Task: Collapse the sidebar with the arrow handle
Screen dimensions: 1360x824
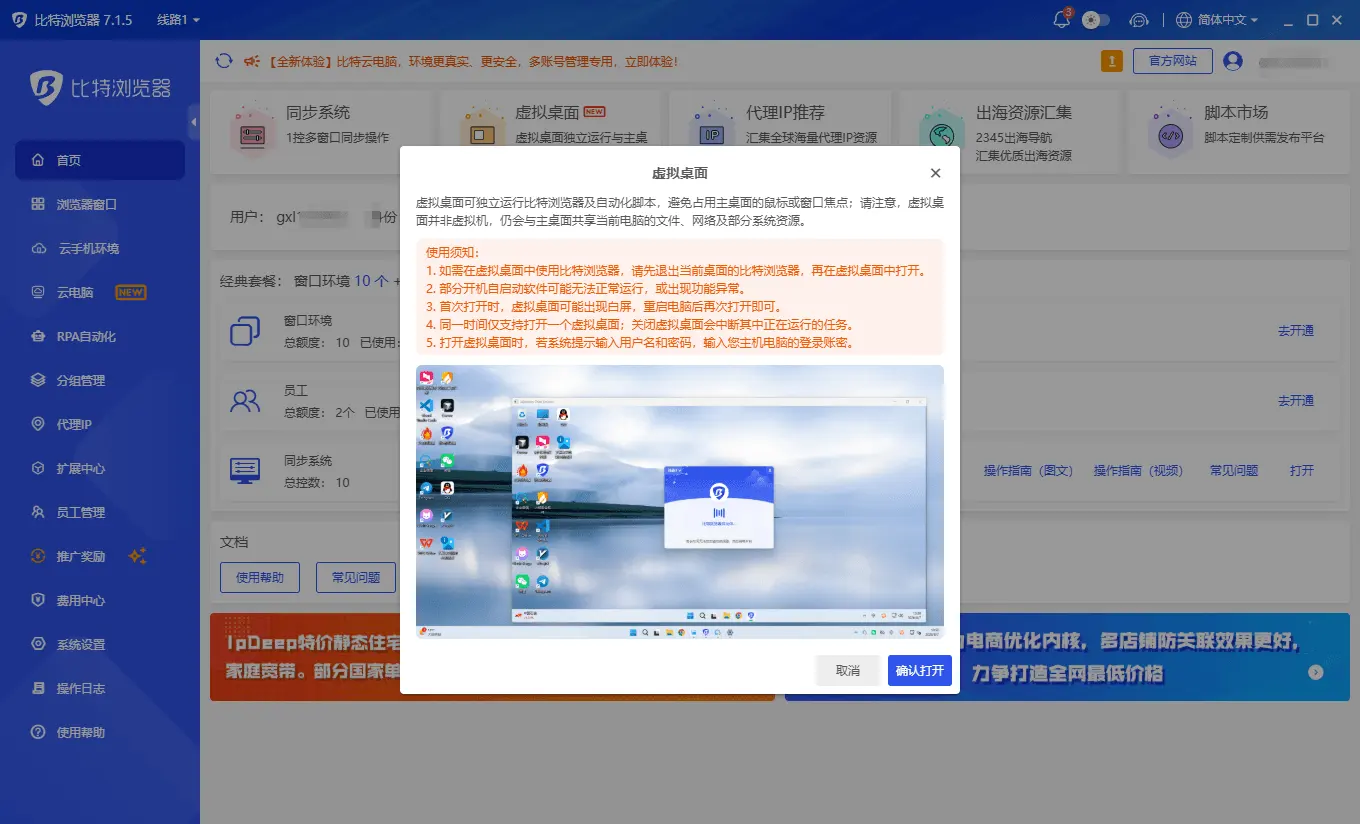Action: 194,121
